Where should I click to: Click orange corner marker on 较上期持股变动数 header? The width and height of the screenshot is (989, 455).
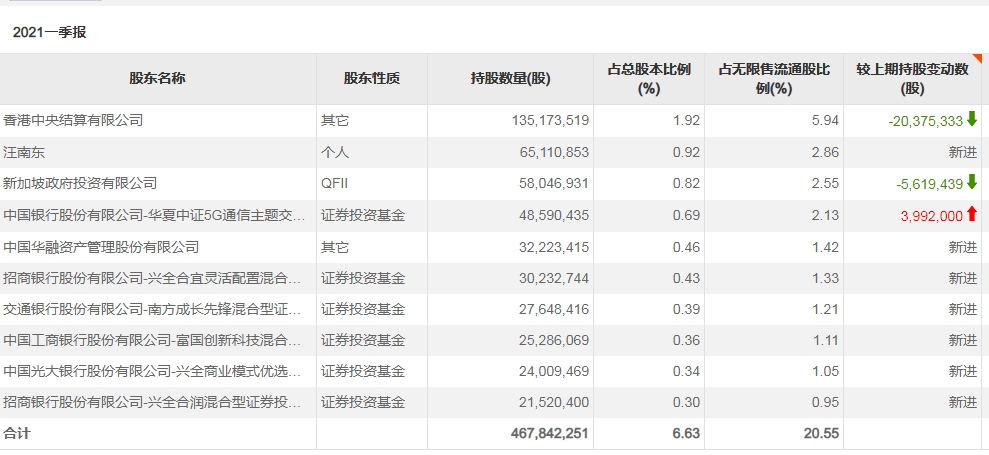tap(978, 58)
